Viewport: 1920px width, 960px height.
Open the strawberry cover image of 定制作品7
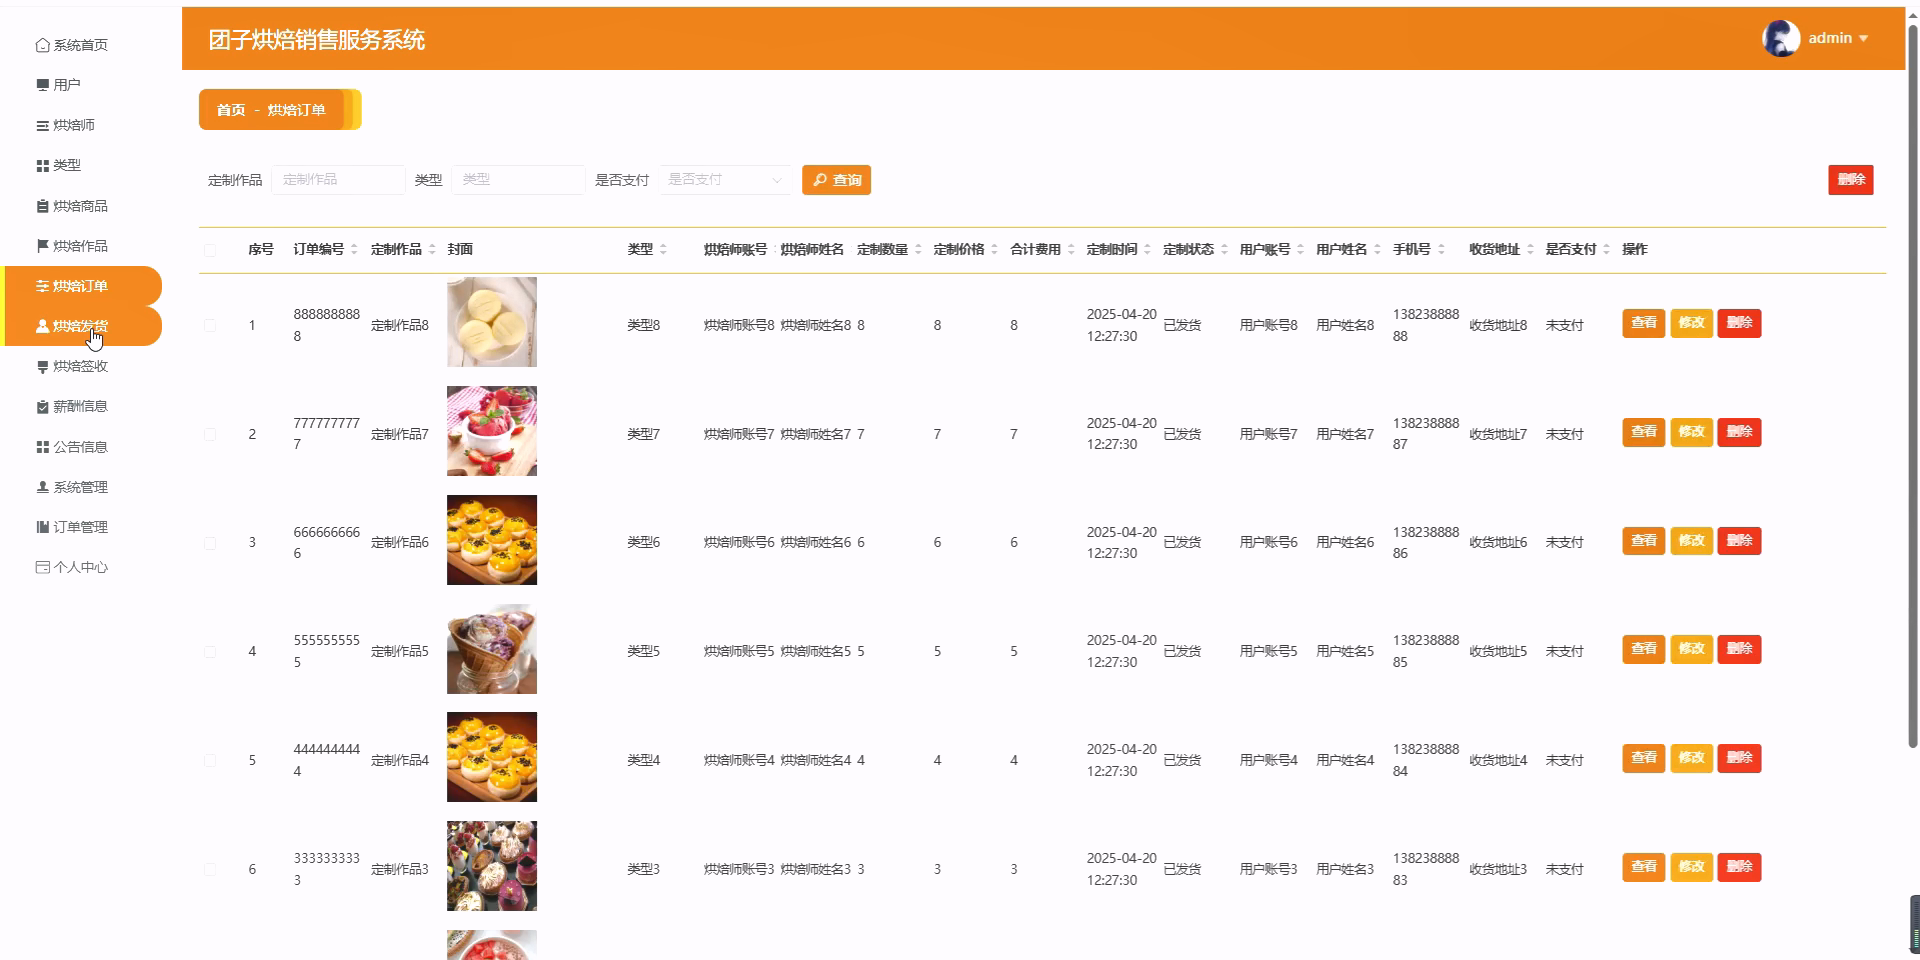pyautogui.click(x=492, y=431)
